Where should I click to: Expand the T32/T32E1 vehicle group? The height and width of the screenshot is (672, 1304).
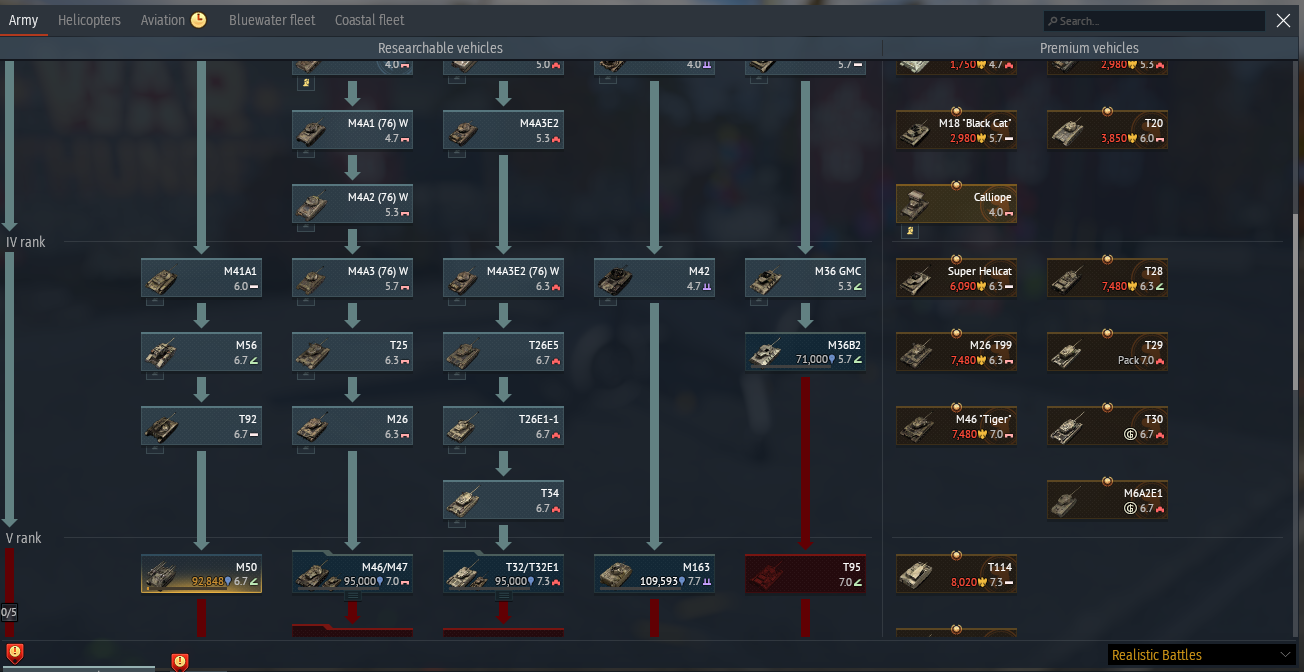pyautogui.click(x=503, y=596)
